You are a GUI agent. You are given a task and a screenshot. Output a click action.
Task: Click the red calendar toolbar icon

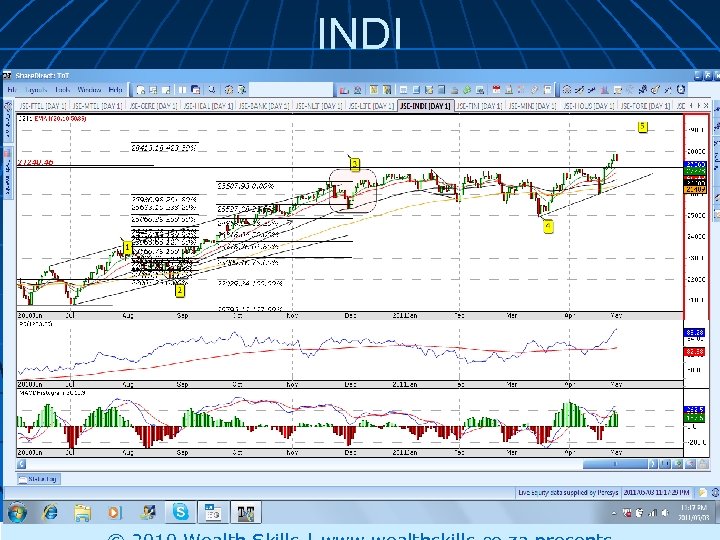click(496, 90)
